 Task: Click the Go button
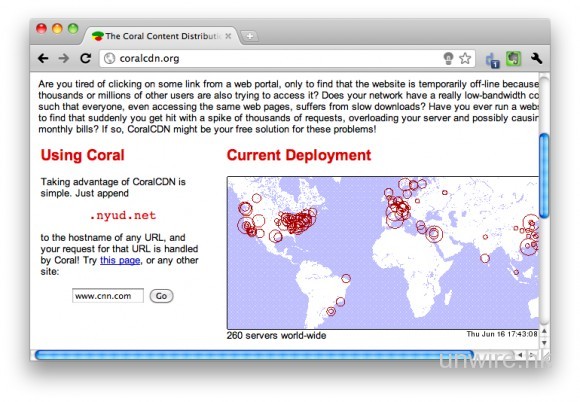161,296
